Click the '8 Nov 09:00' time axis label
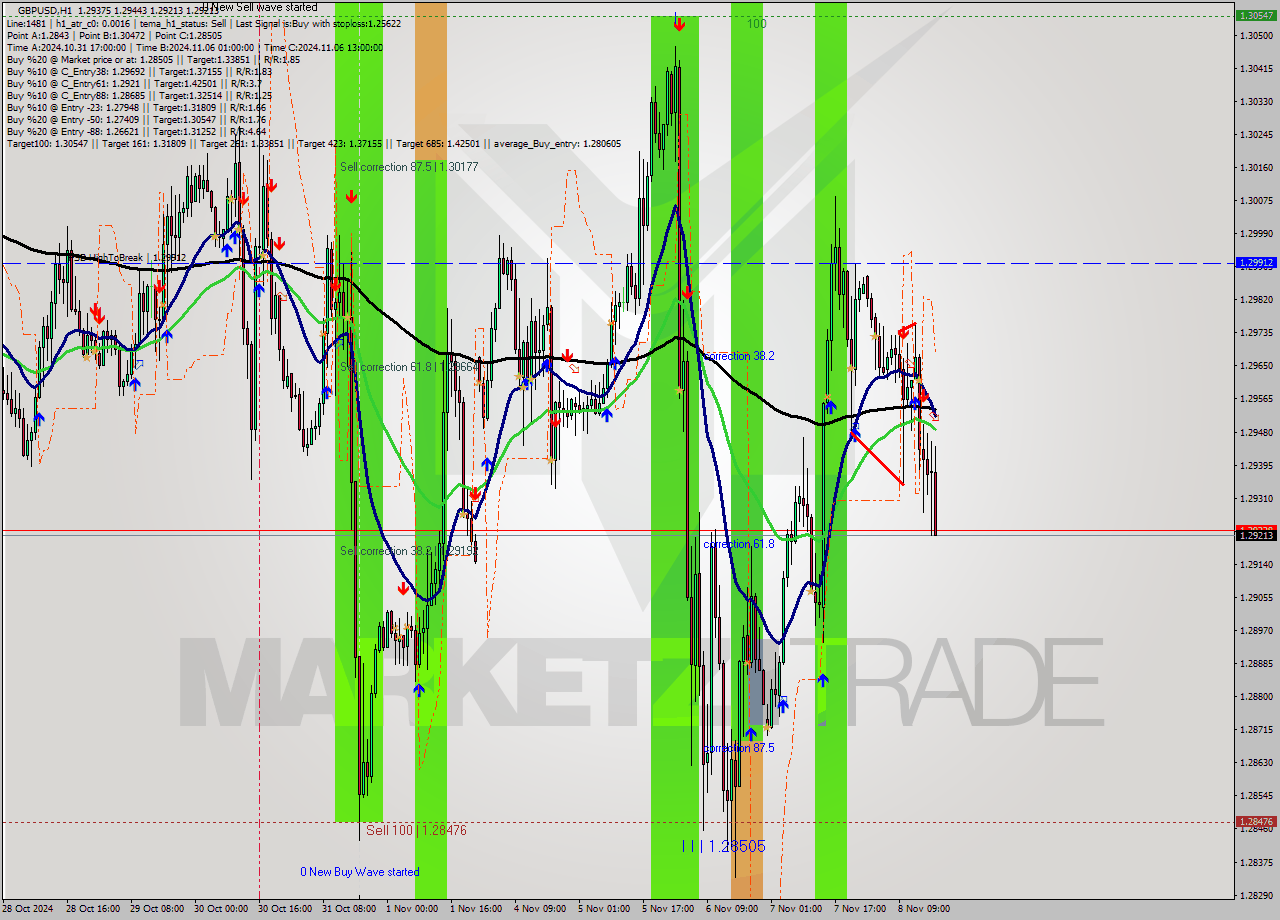Viewport: 1280px width, 920px height. (x=924, y=909)
